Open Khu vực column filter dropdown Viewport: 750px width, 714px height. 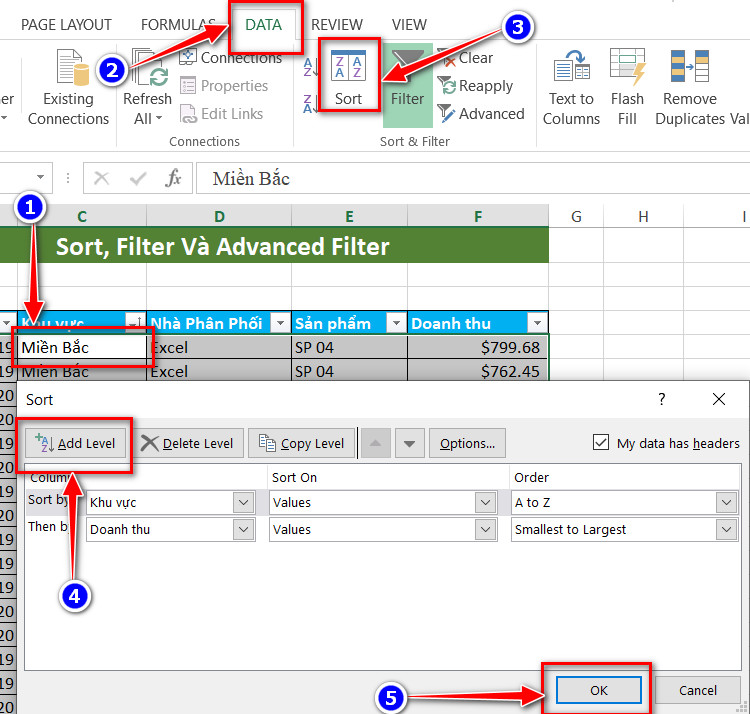(134, 323)
